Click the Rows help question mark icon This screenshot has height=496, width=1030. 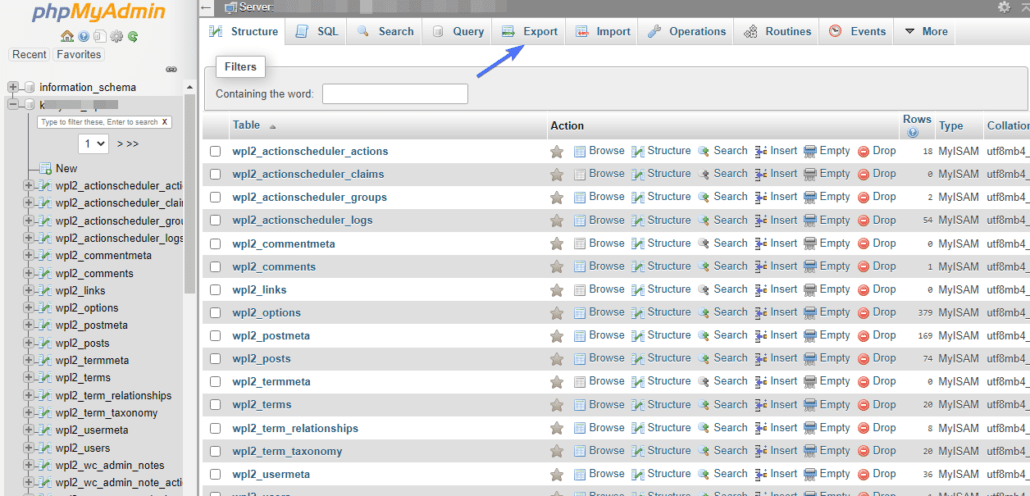912,133
